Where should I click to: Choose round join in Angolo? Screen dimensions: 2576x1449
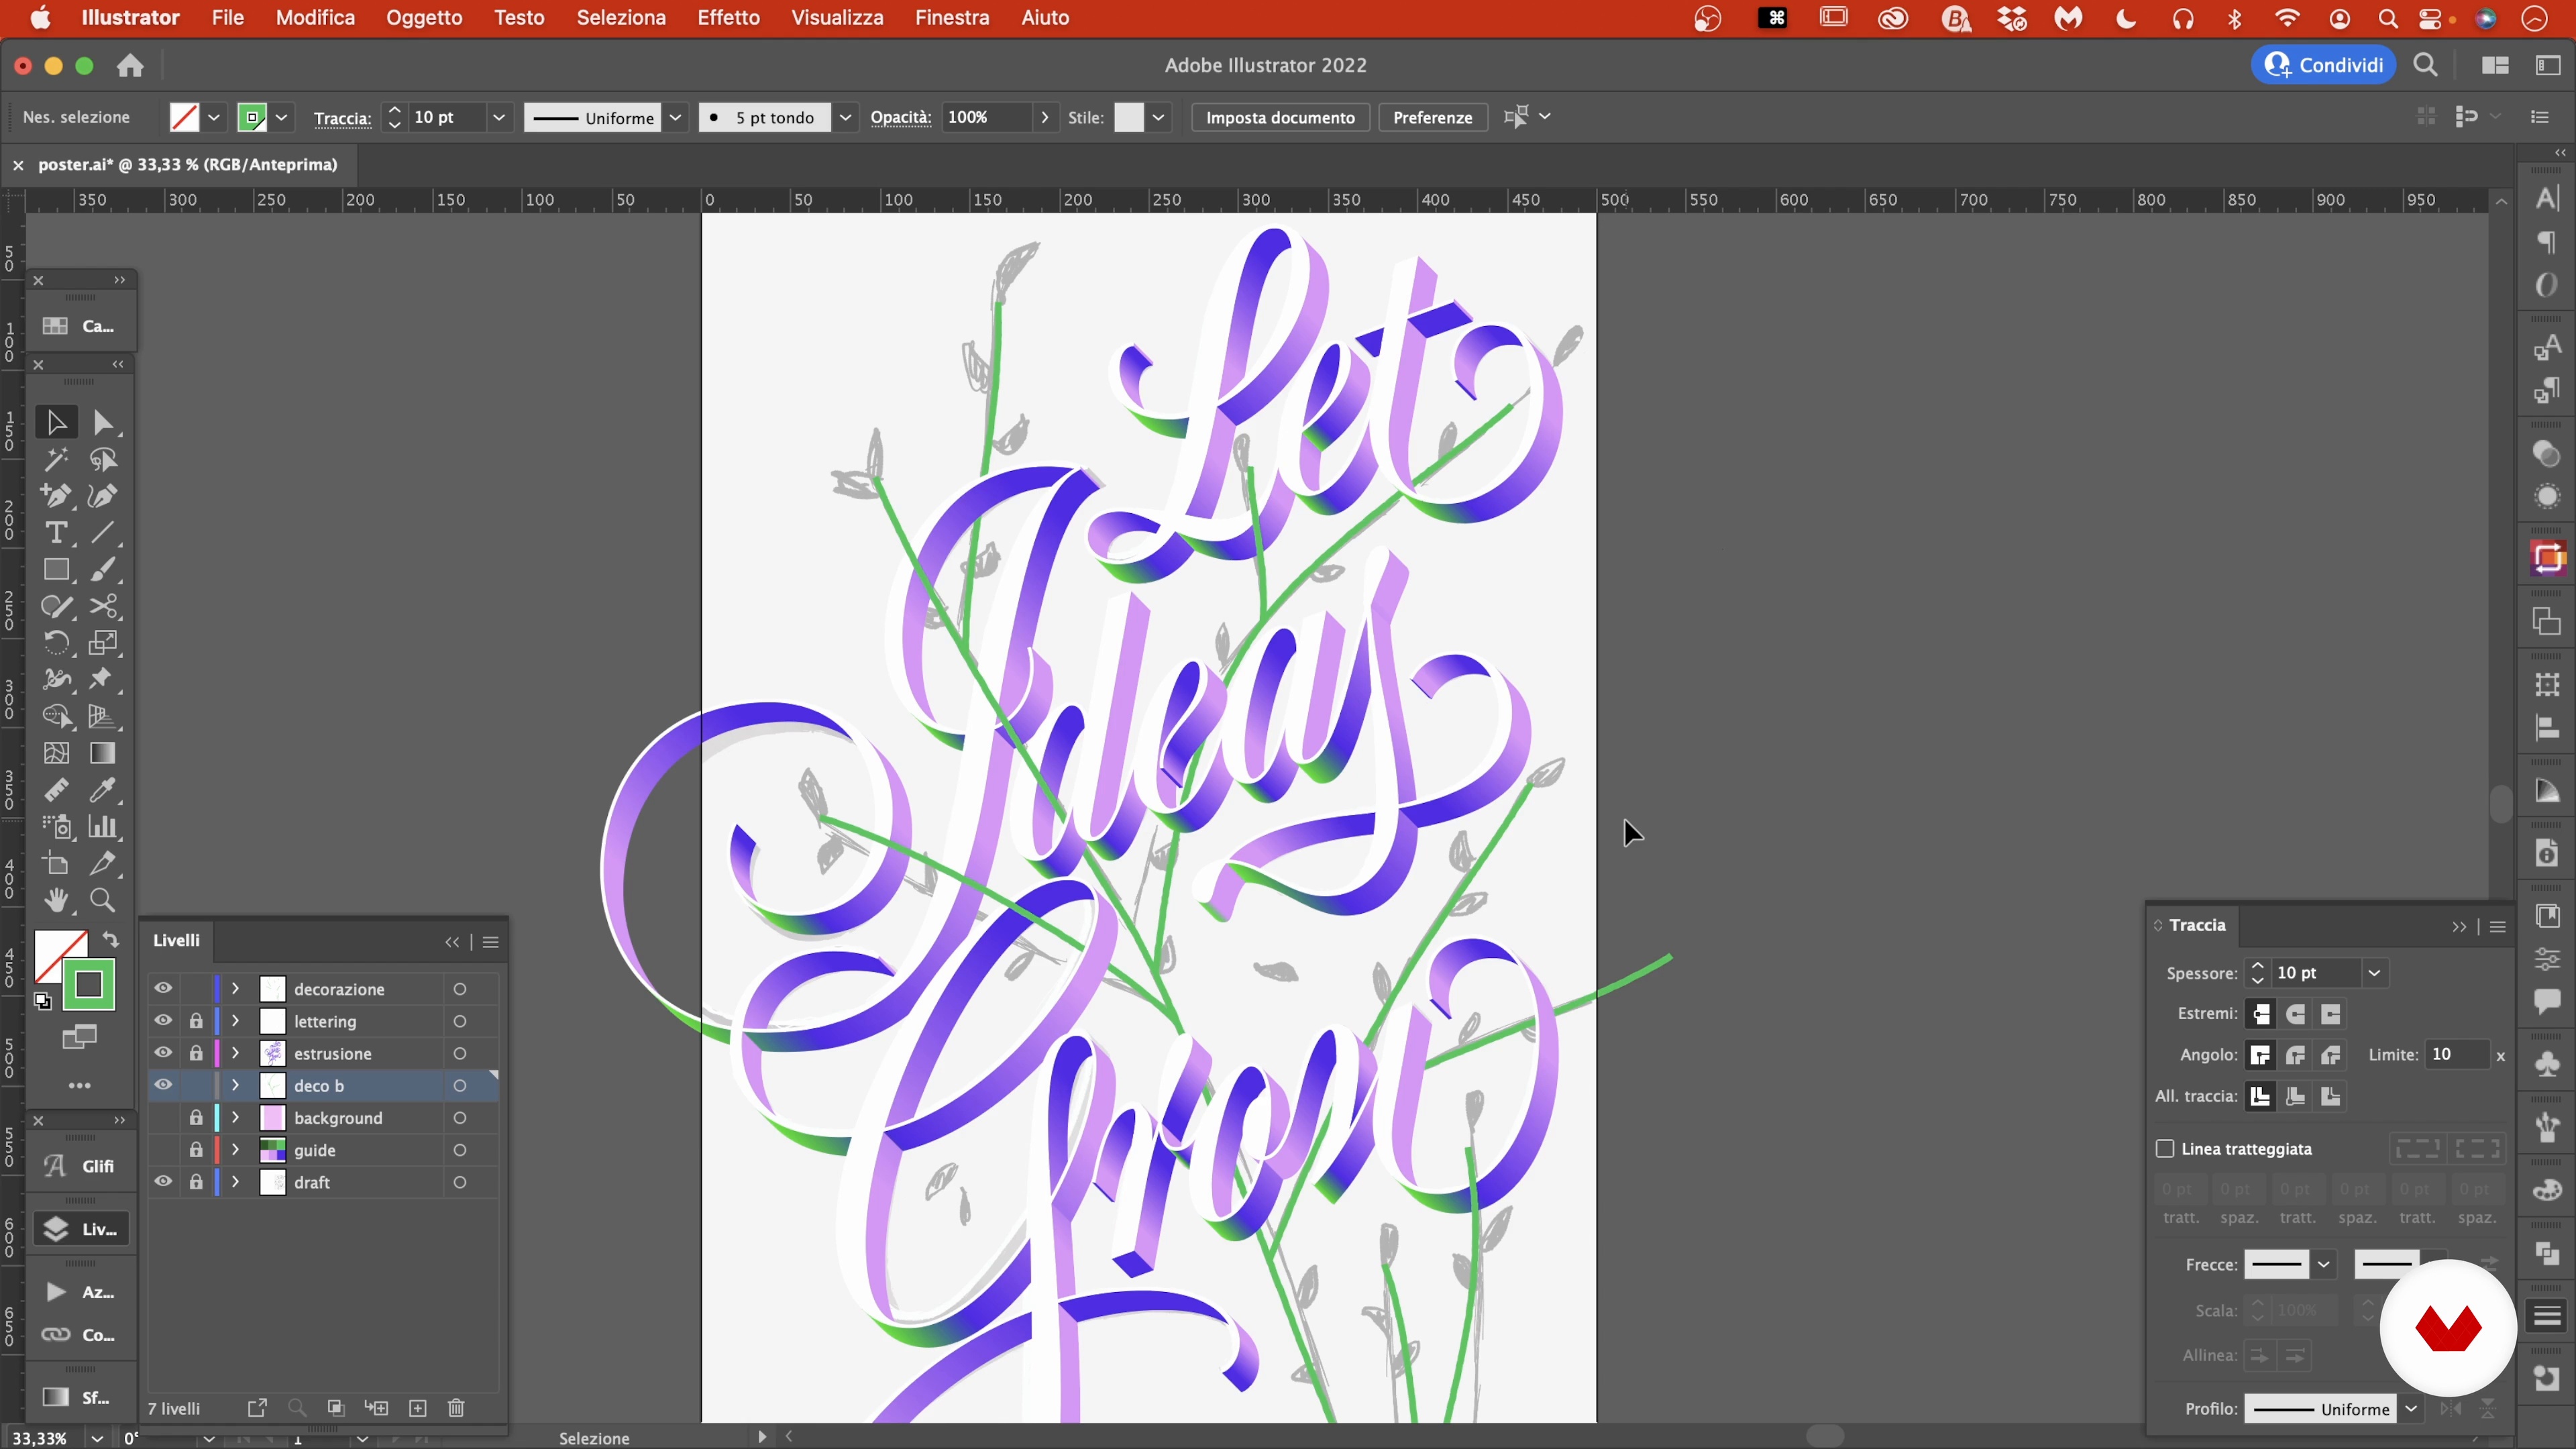[2296, 1055]
